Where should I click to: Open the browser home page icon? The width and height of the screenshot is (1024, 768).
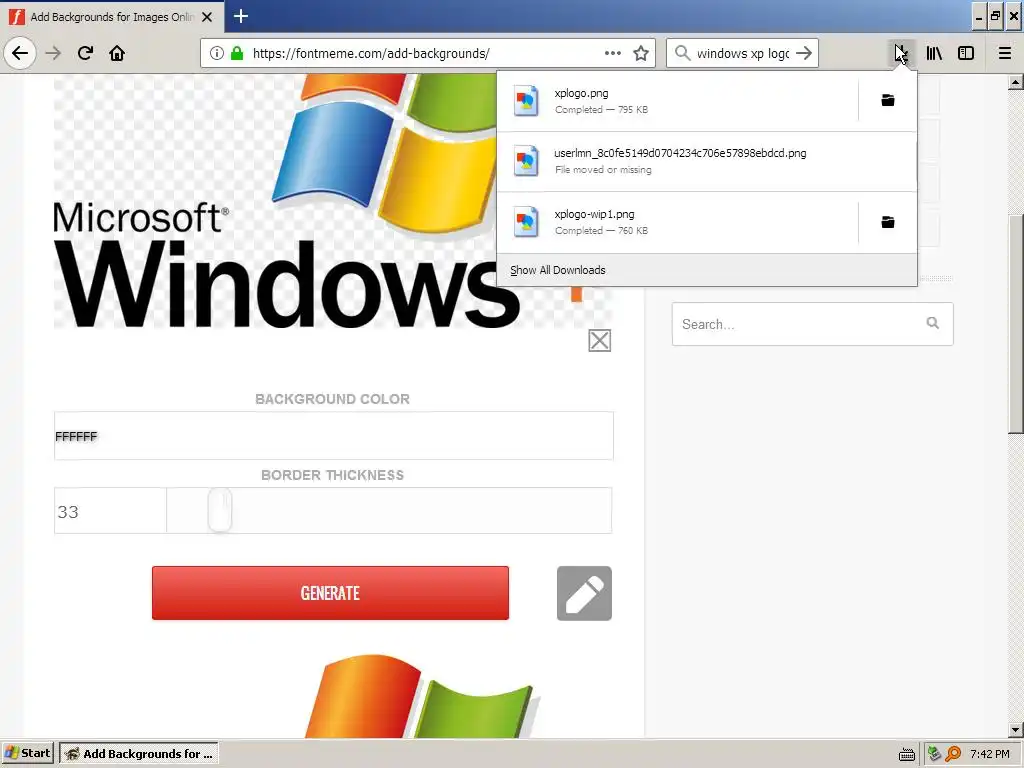pos(117,53)
